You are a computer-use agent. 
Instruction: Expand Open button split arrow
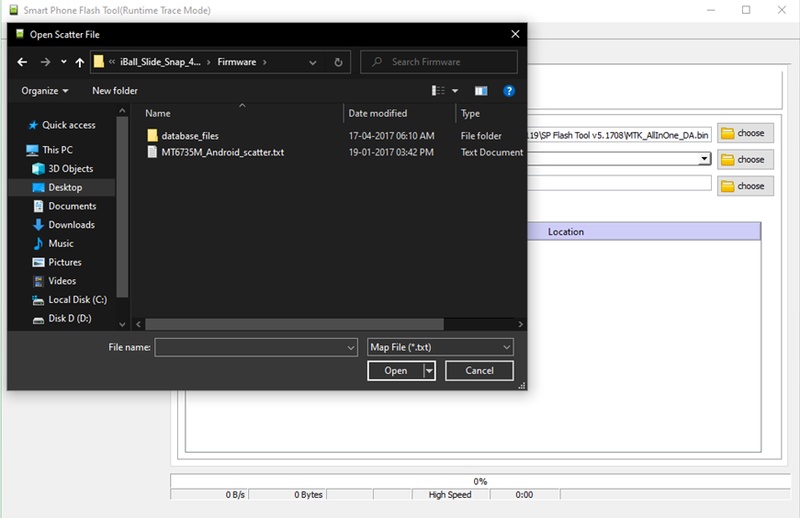click(430, 371)
